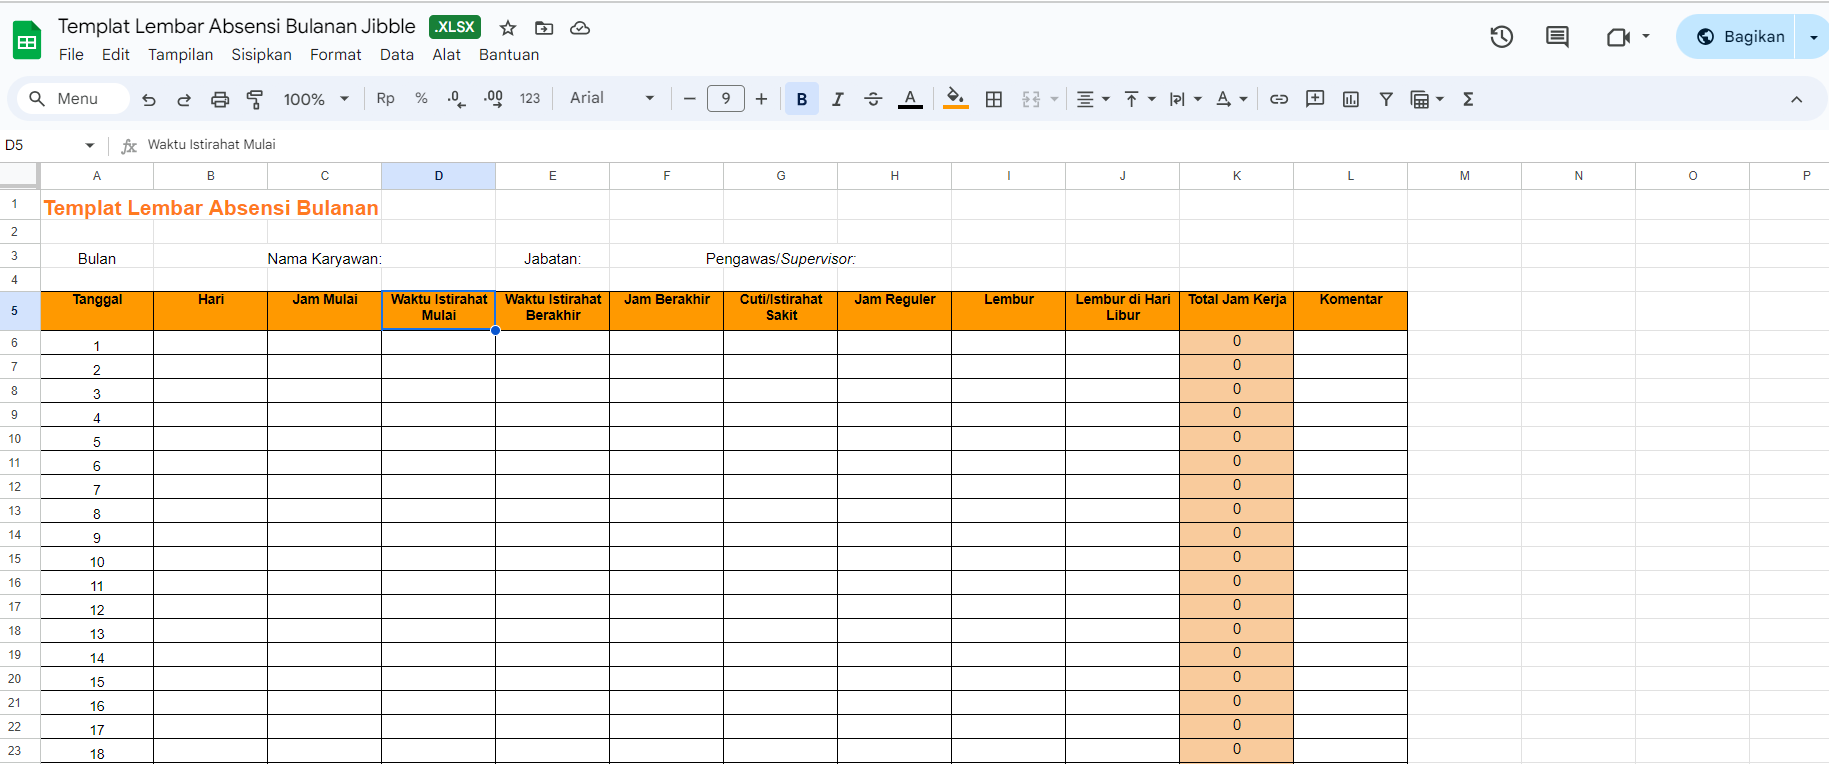
Task: Open functions sigma icon
Action: pos(1468,99)
